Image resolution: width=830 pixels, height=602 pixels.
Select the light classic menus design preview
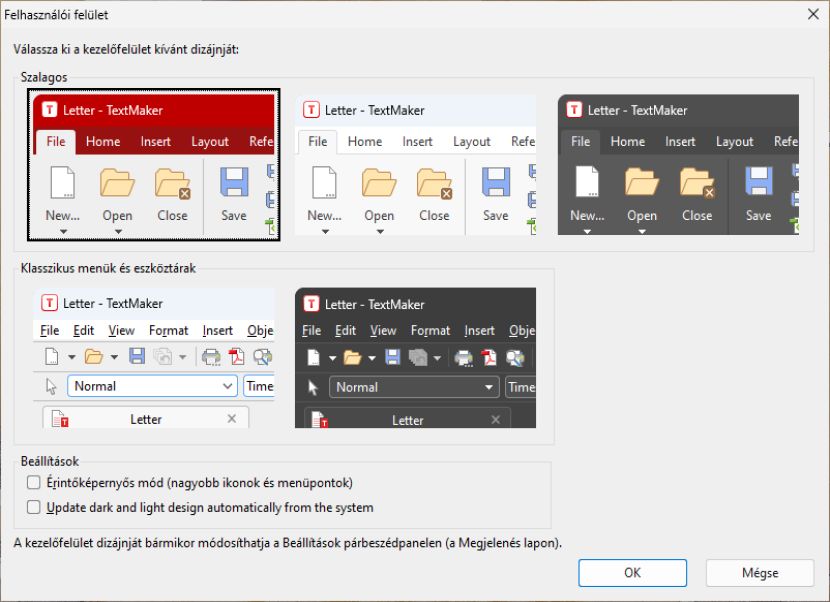(x=154, y=358)
